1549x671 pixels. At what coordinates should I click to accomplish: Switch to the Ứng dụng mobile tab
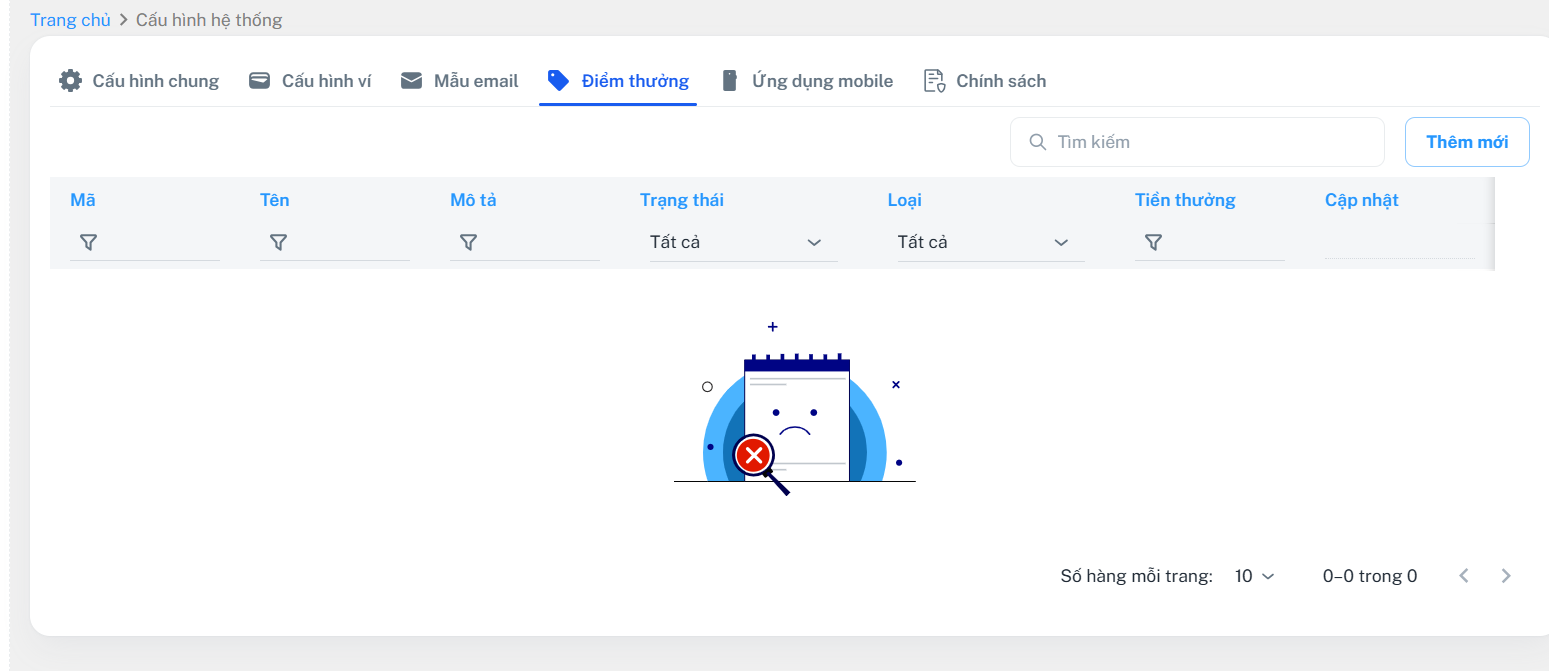pyautogui.click(x=821, y=81)
